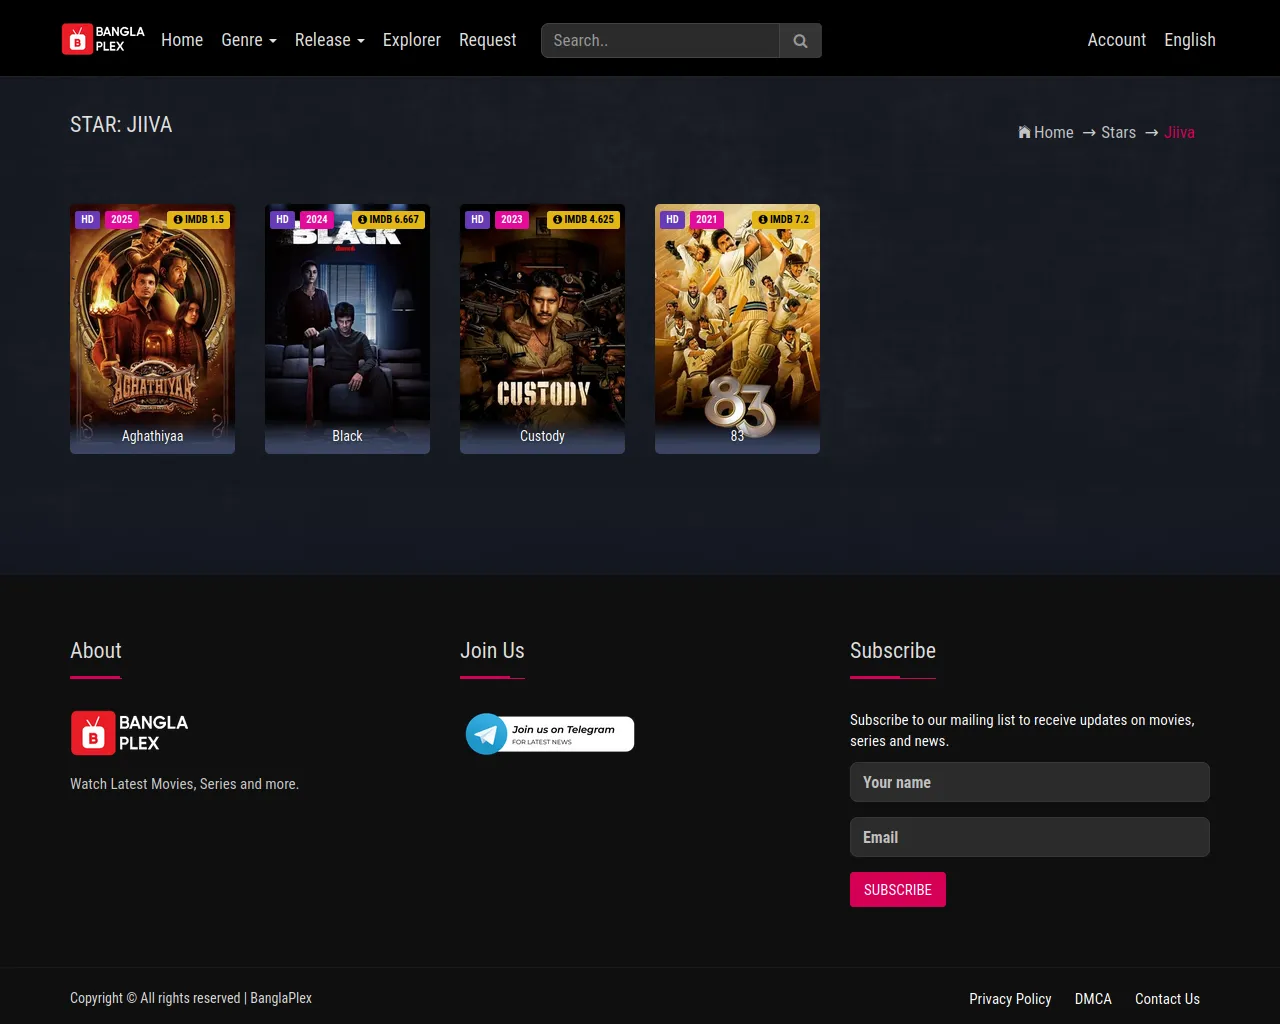Click the HD badge on Custody poster
Viewport: 1280px width, 1024px height.
(477, 219)
